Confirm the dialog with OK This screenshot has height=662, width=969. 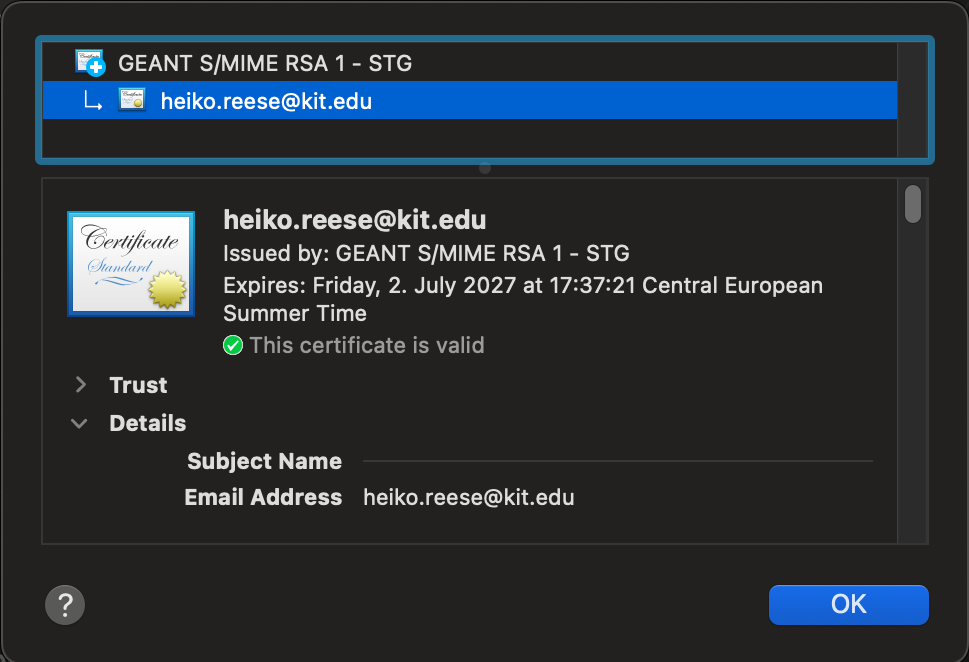point(848,605)
